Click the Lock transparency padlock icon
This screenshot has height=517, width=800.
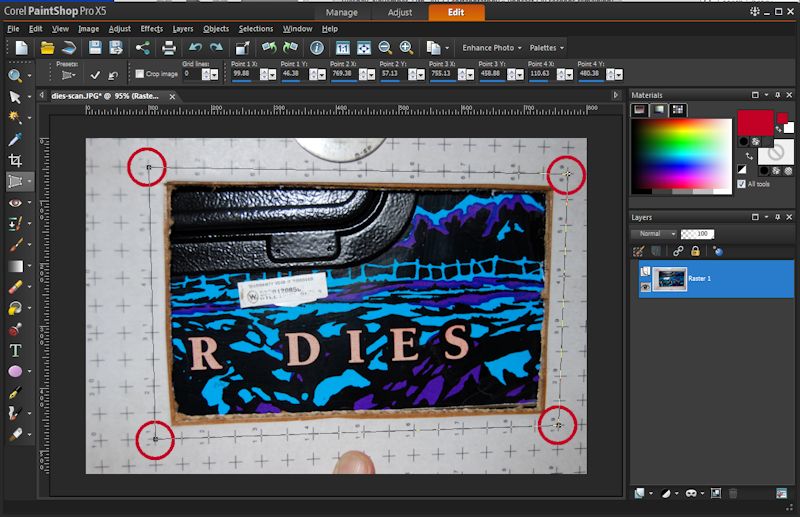[x=695, y=251]
